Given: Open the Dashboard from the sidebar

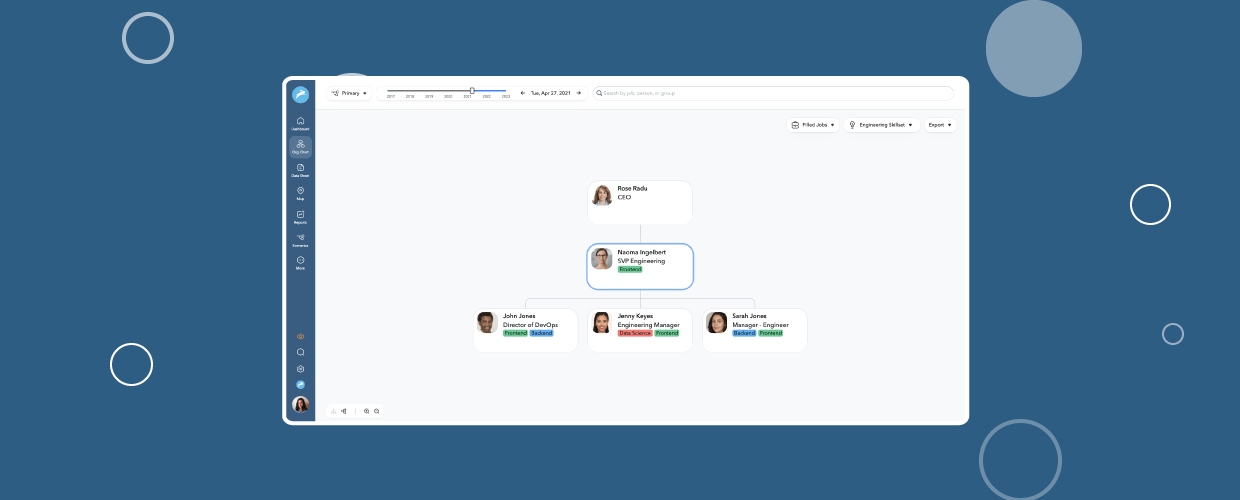Looking at the screenshot, I should pos(300,123).
